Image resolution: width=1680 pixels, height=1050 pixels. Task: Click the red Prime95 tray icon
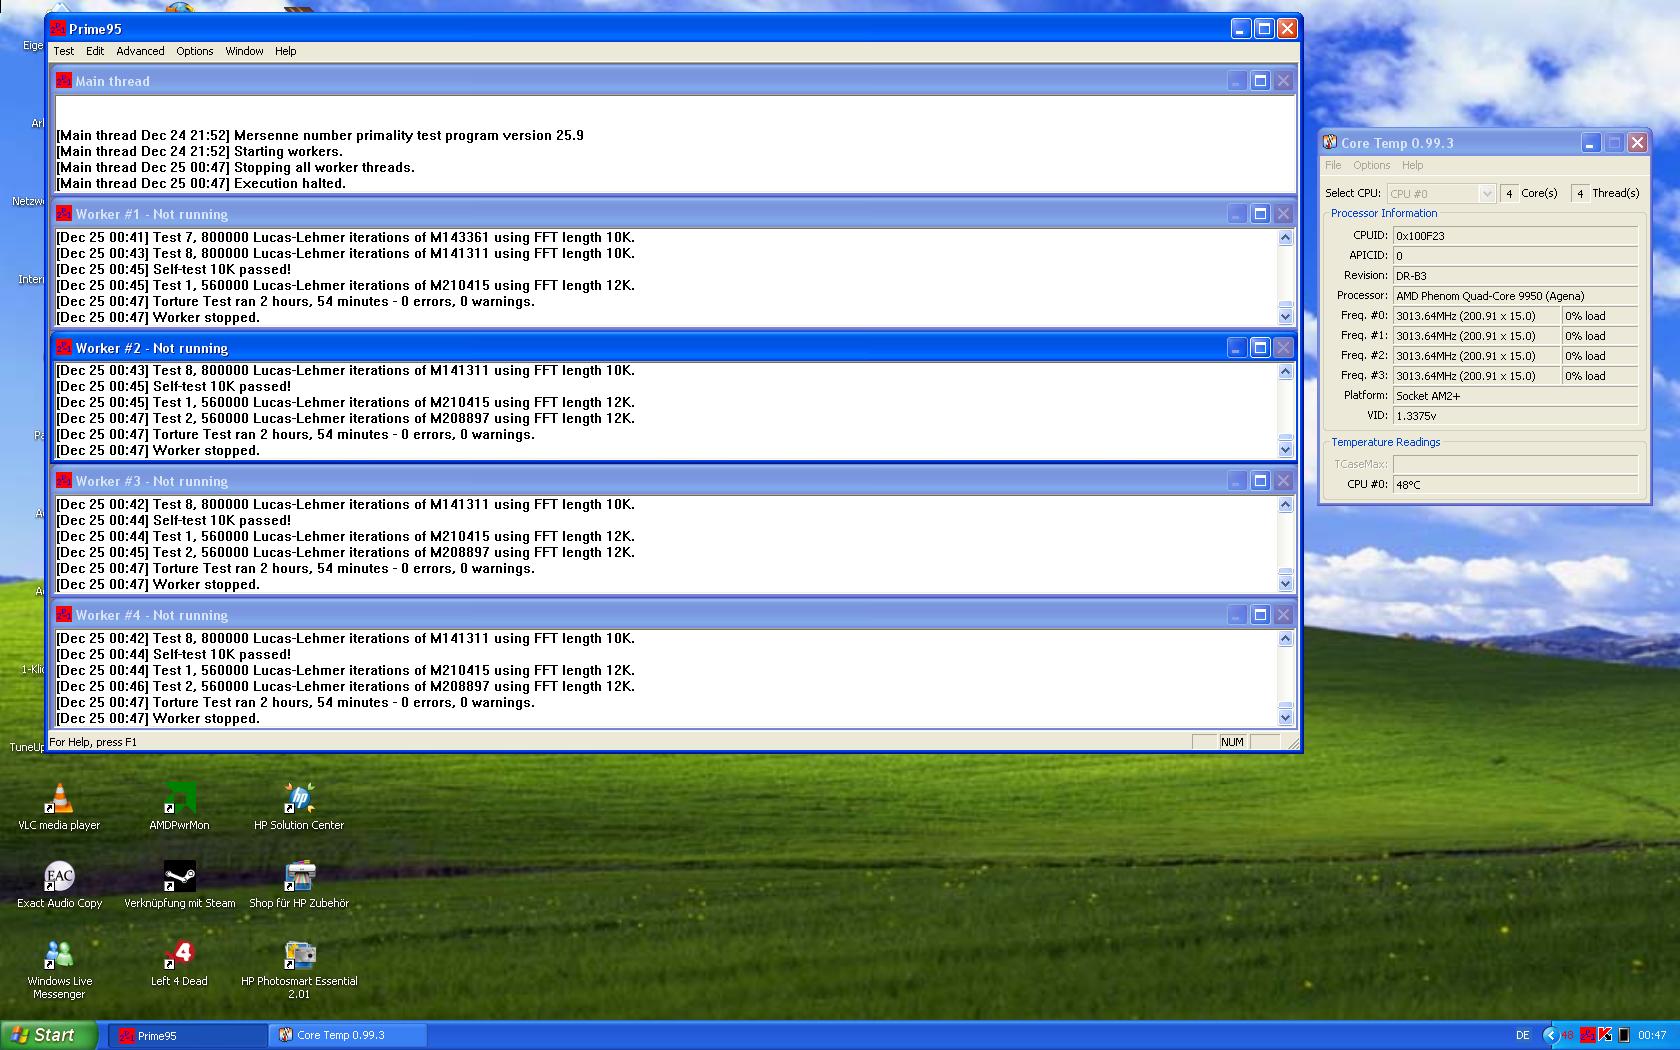pyautogui.click(x=1587, y=1035)
